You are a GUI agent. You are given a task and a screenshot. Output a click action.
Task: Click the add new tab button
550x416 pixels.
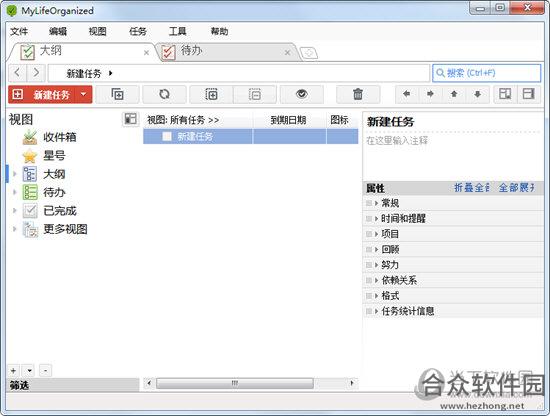[309, 53]
